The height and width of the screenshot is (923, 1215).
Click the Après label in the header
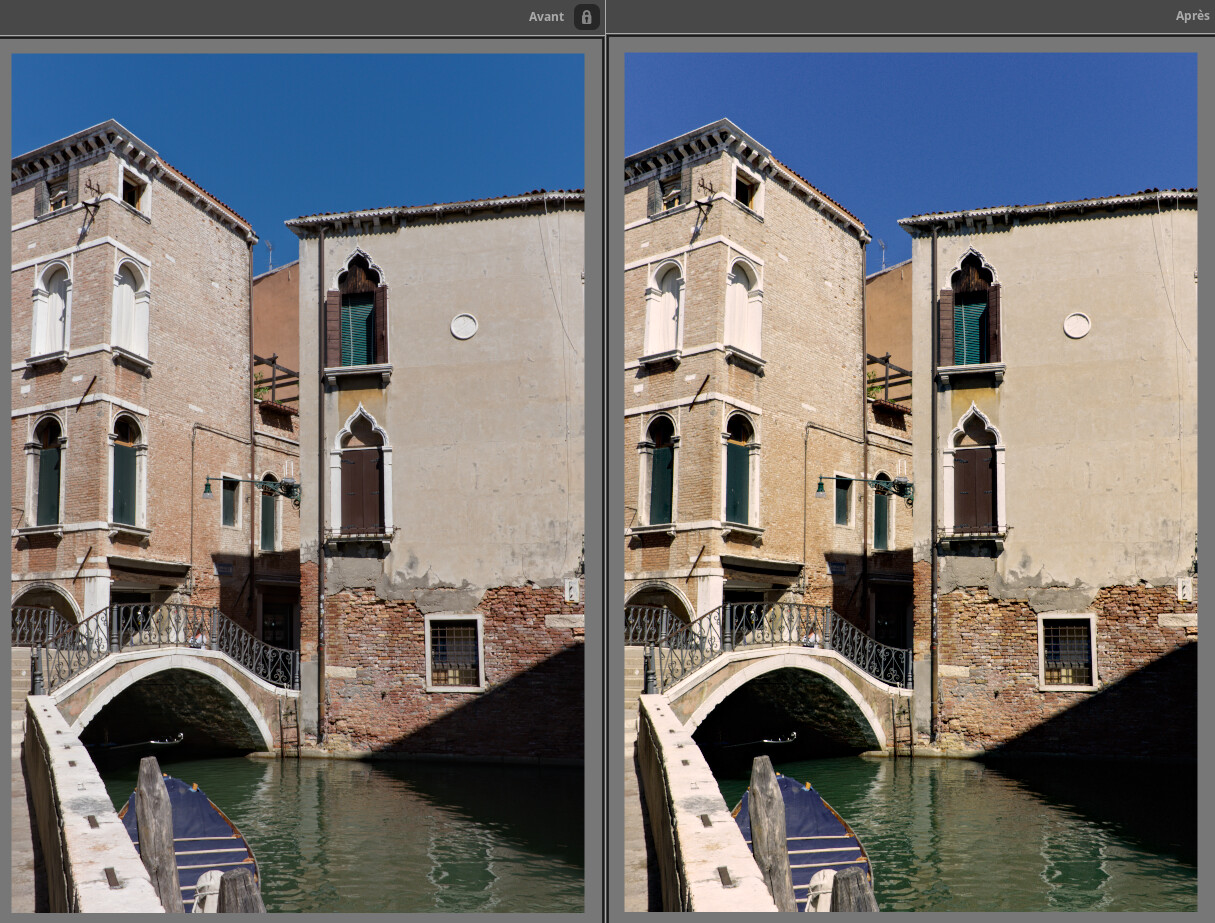(x=1192, y=16)
